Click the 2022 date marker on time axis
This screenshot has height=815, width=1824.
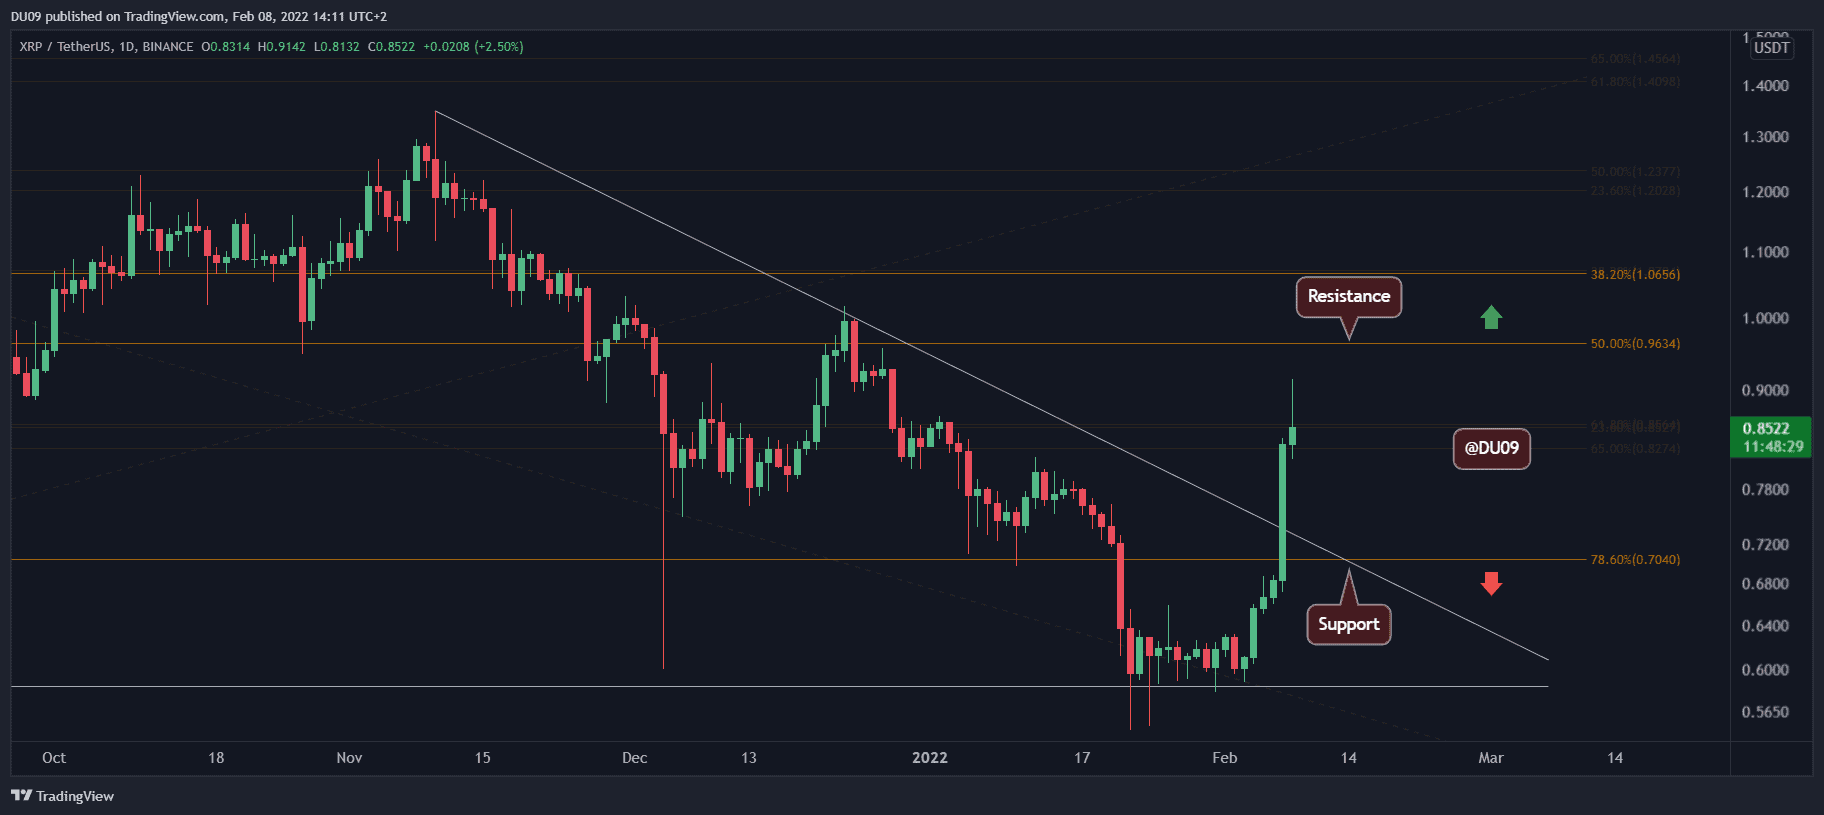[930, 758]
